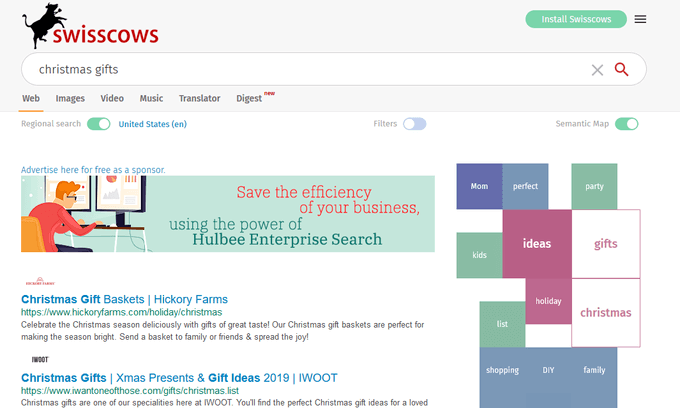The width and height of the screenshot is (680, 408).
Task: Click the Hulbee Enterprise Search banner
Action: click(x=228, y=214)
